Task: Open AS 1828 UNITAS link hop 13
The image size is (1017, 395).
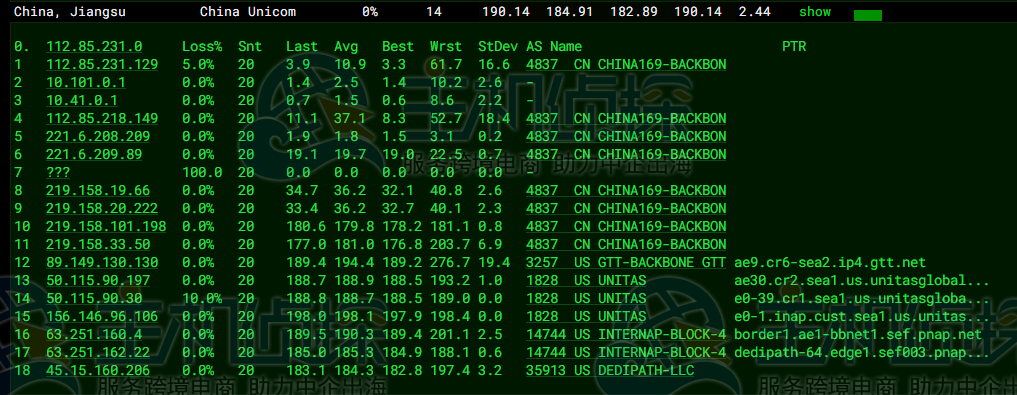Action: pyautogui.click(x=586, y=281)
